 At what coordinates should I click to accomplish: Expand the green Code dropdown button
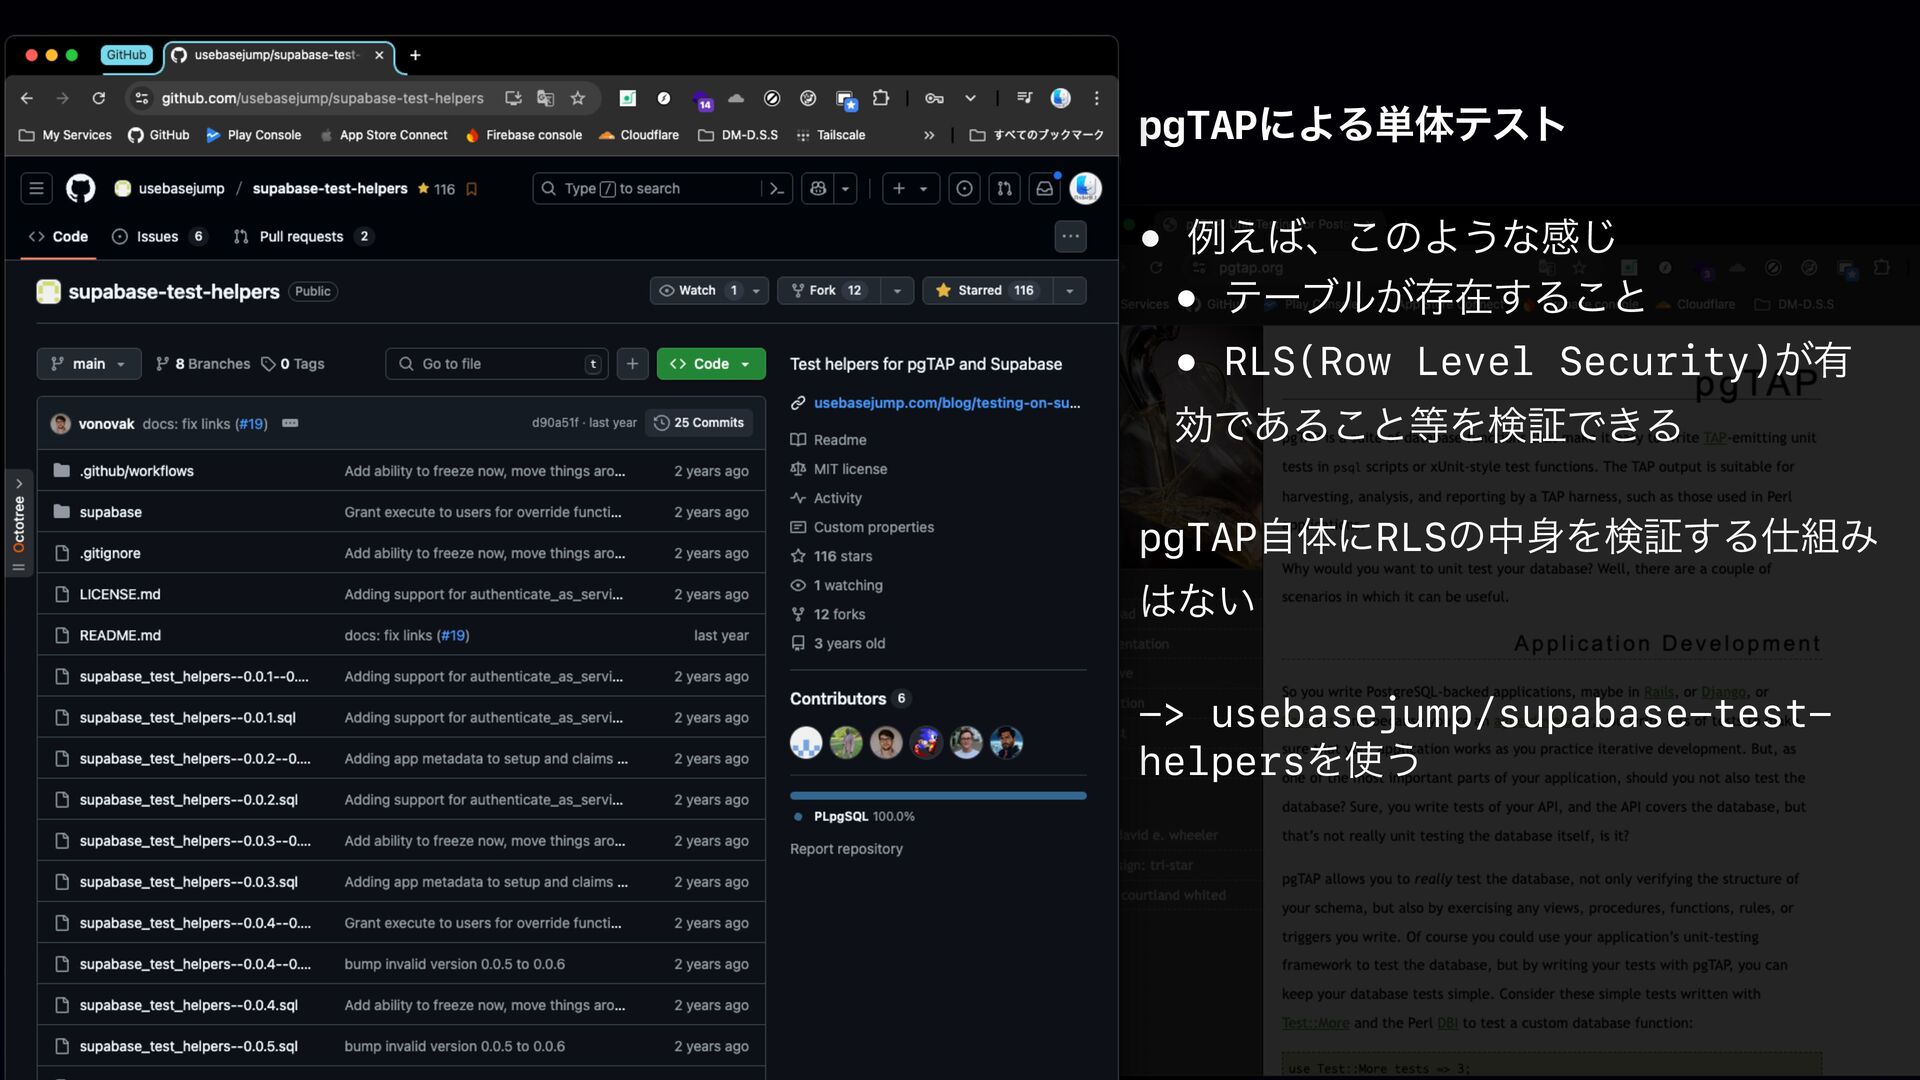pyautogui.click(x=710, y=364)
